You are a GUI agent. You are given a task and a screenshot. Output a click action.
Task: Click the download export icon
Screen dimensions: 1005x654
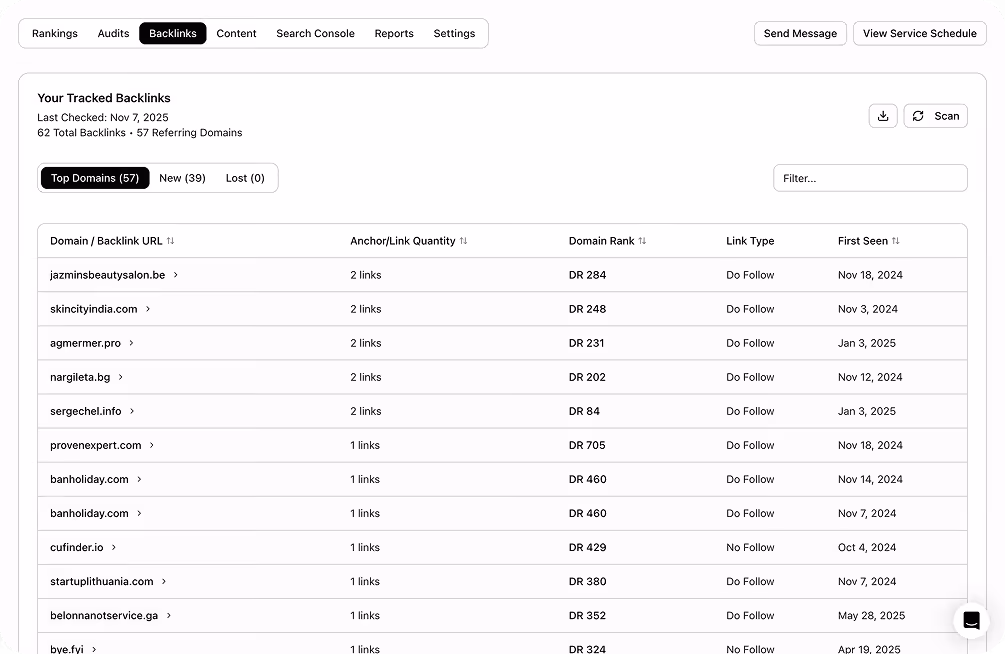coord(882,116)
